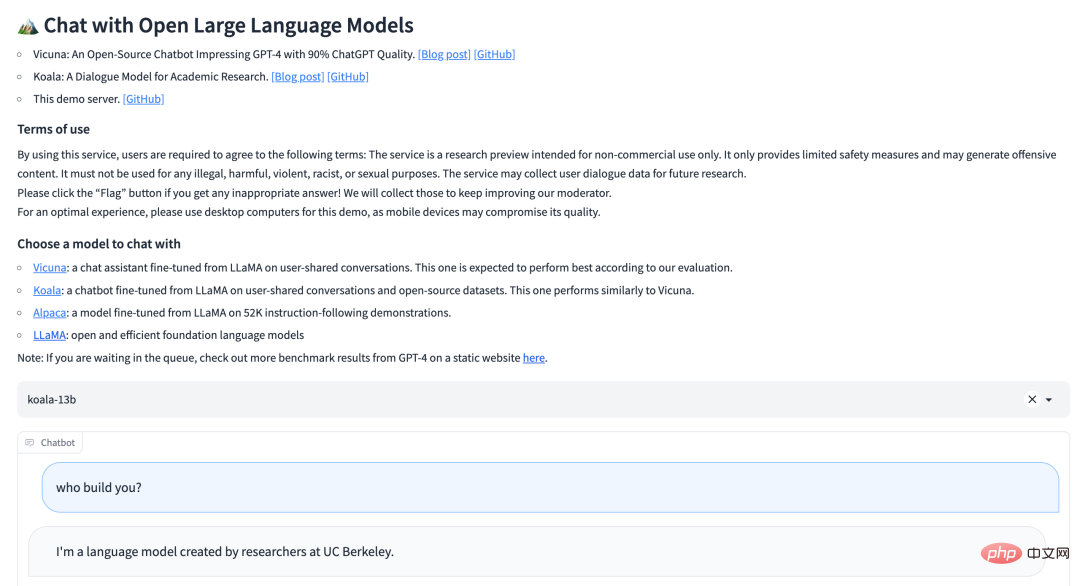This screenshot has width=1080, height=586.
Task: Select the UC Berkeley chatbot reply
Action: point(537,552)
